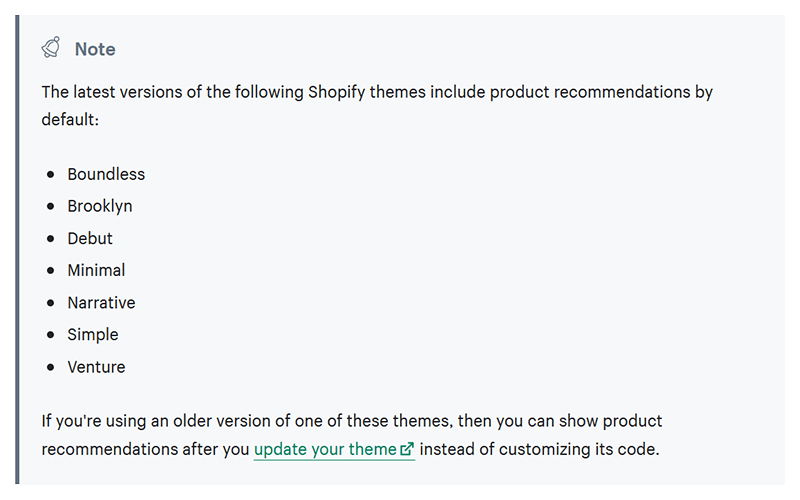The image size is (800, 500).
Task: Click the bullet point before Venture
Action: pos(51,367)
